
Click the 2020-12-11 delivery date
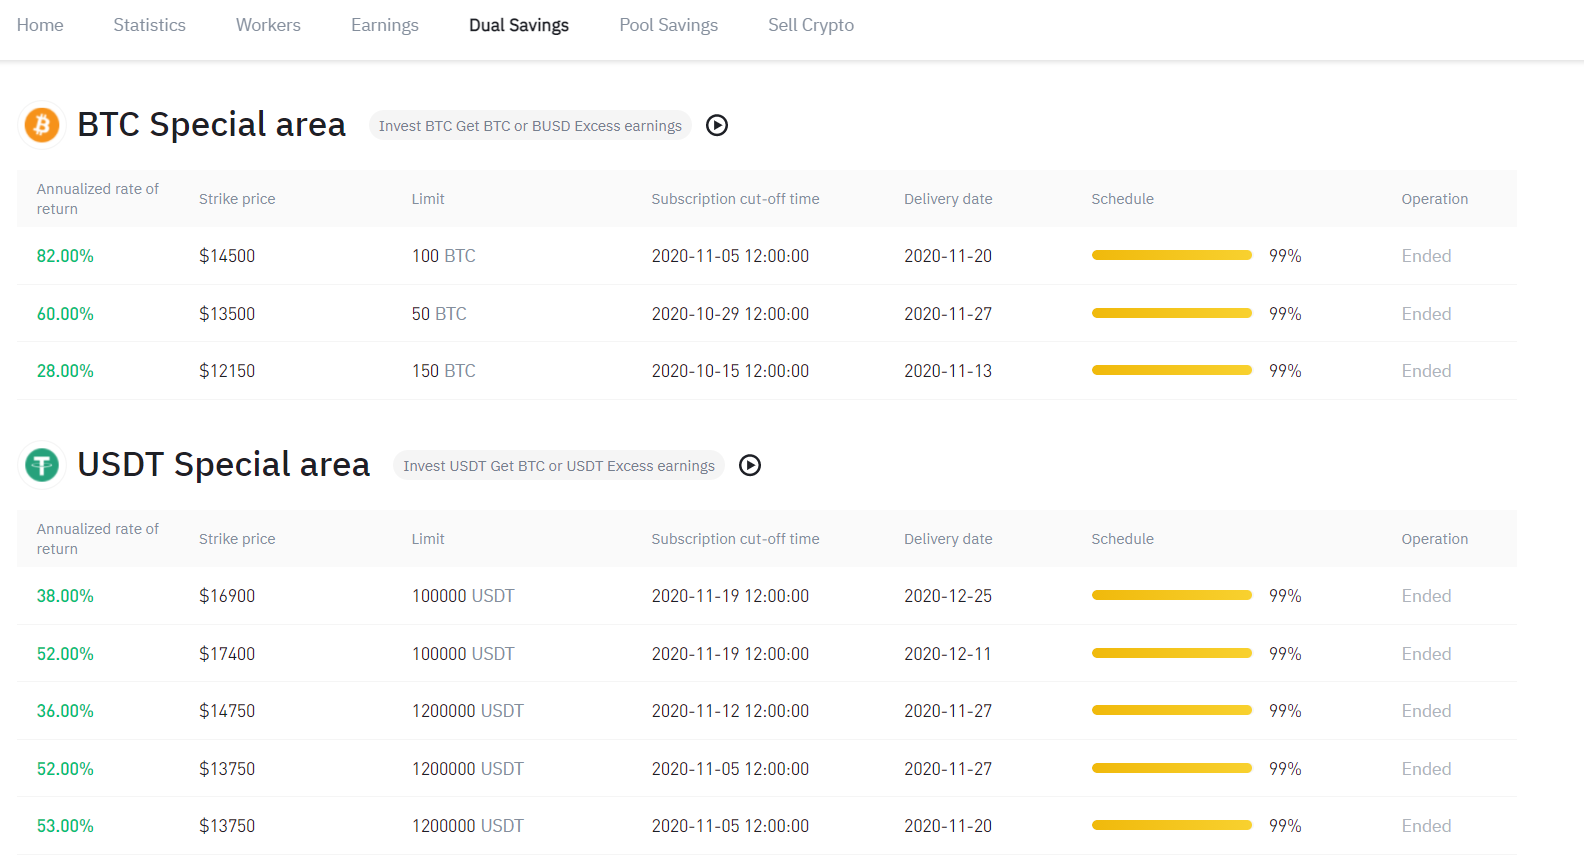[948, 654]
